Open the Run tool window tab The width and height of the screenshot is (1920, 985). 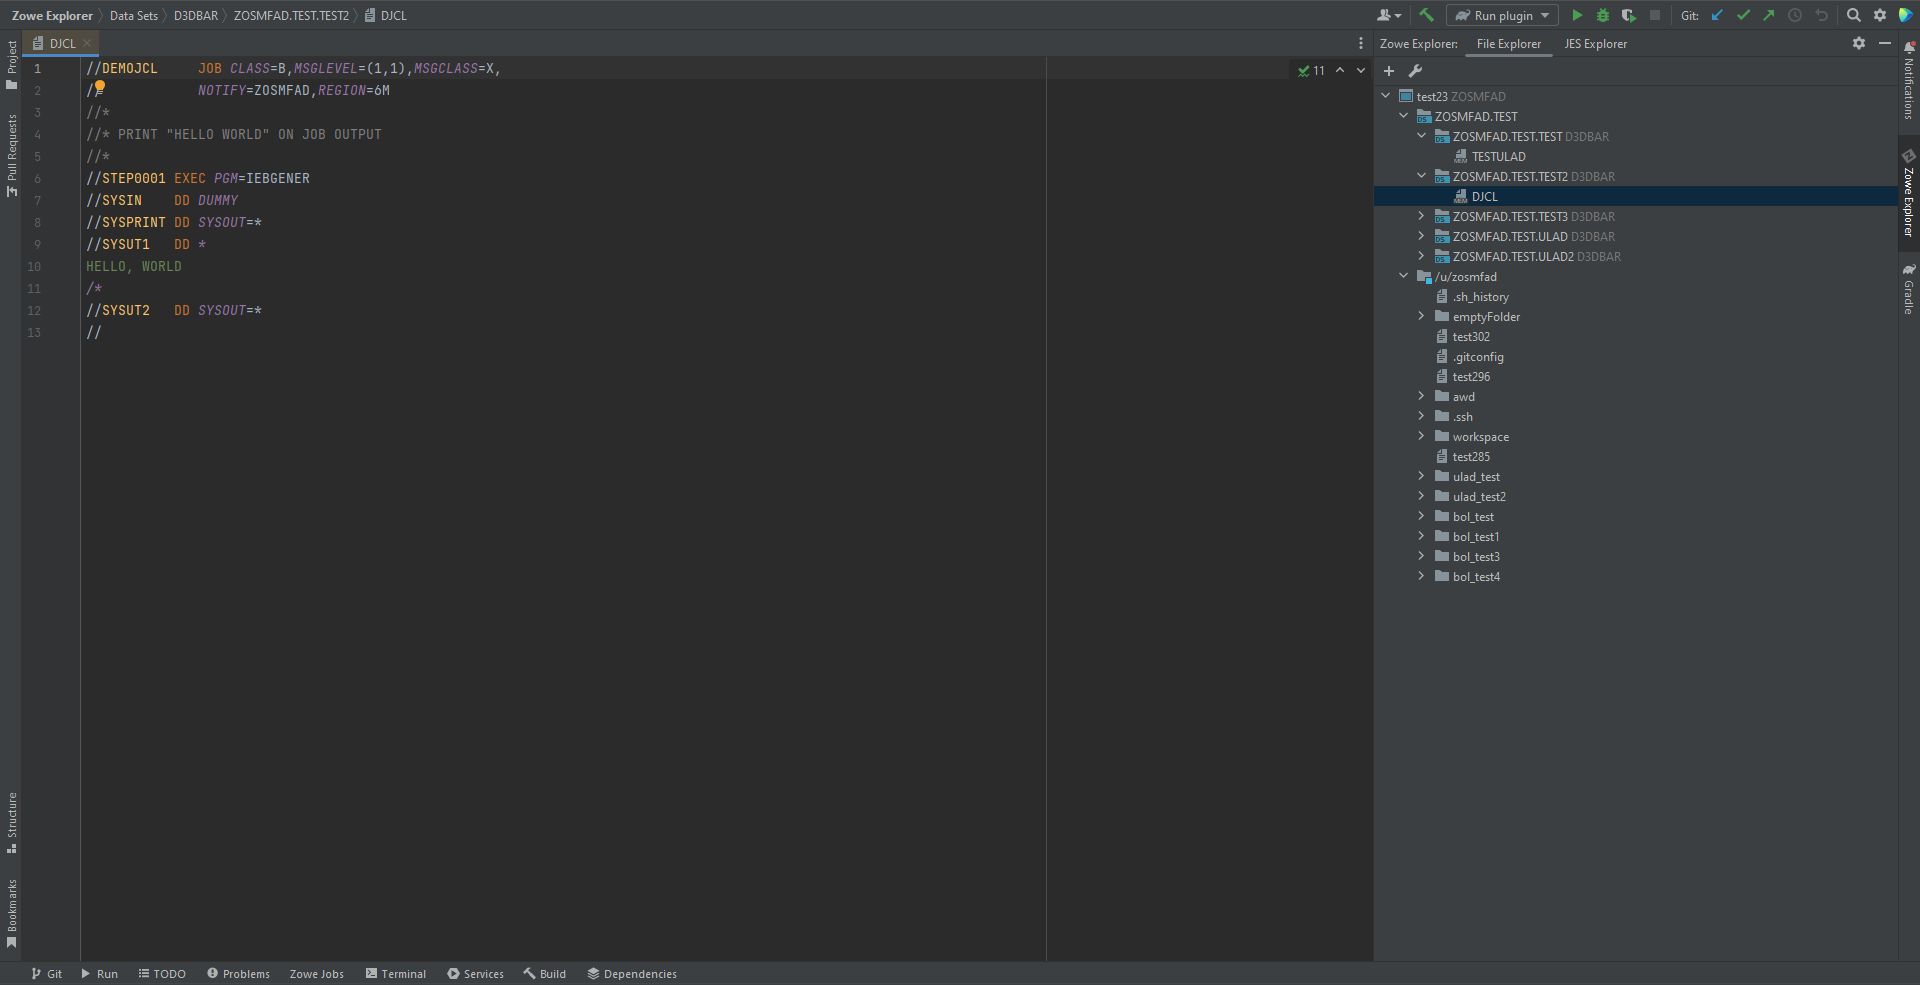(99, 974)
